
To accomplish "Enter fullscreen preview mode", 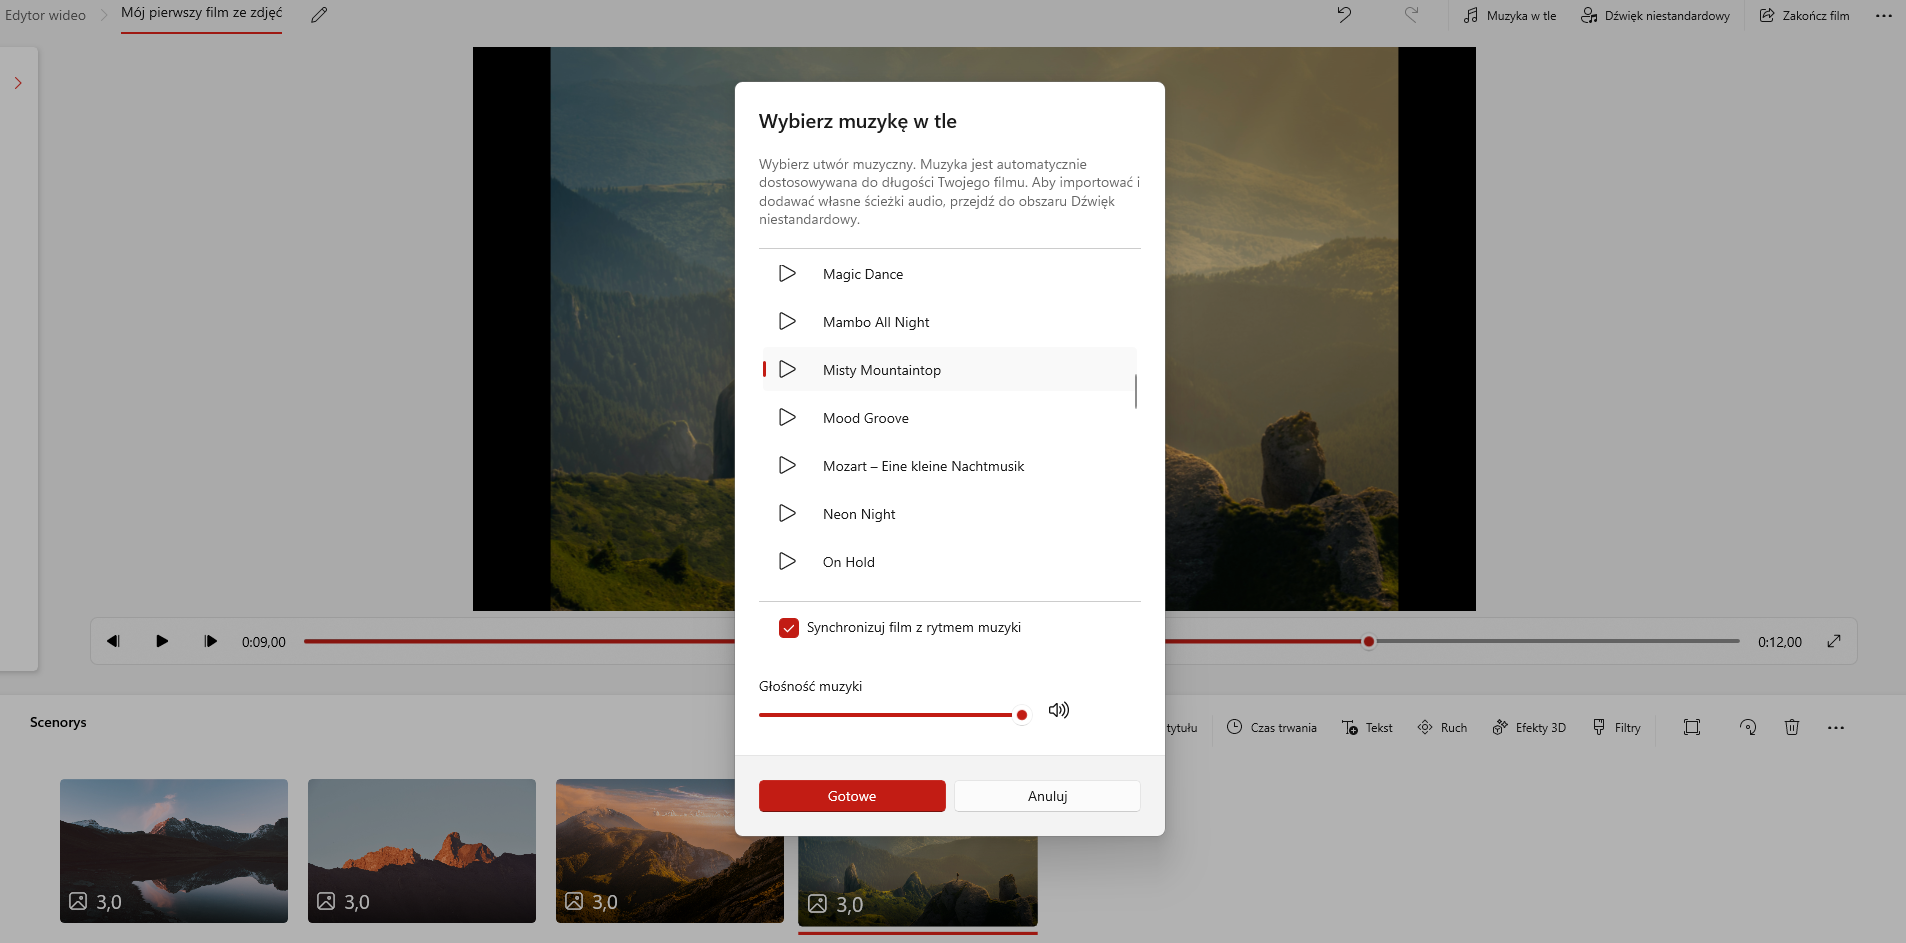I will tap(1833, 641).
